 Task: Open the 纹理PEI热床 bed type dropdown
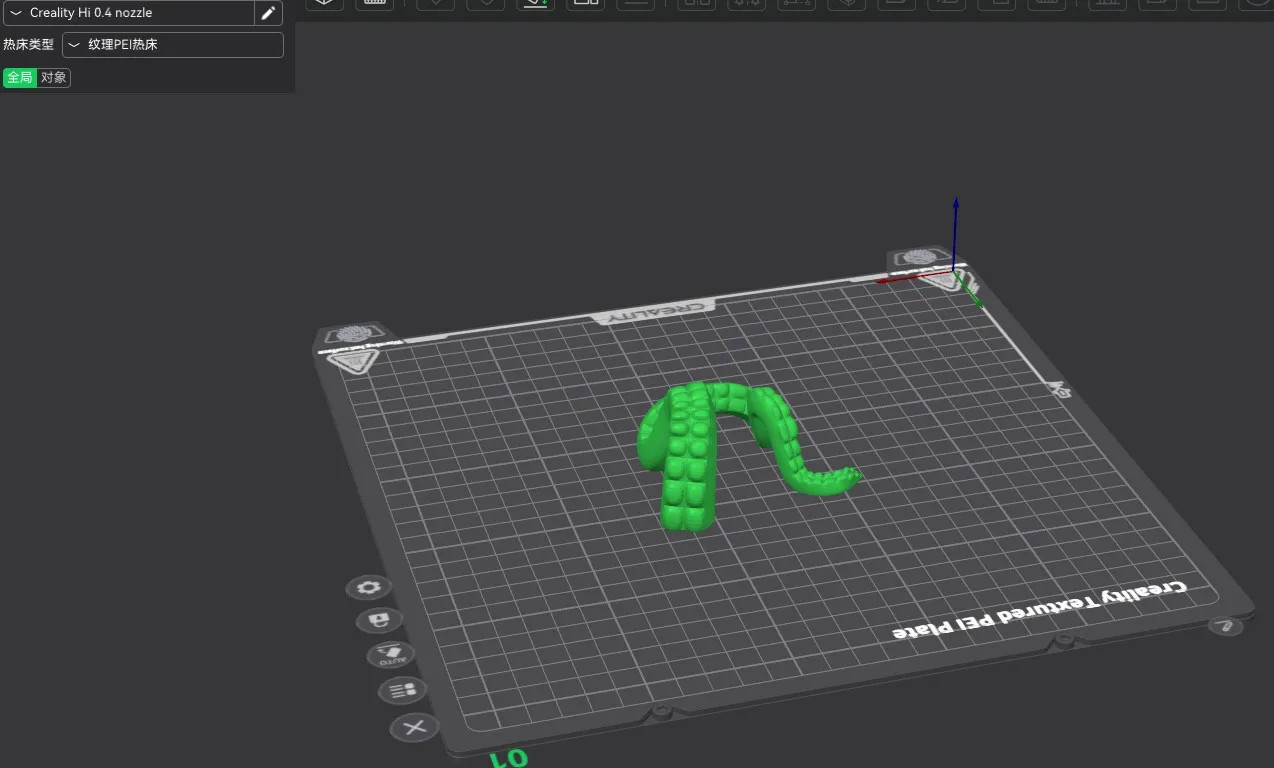(x=172, y=44)
